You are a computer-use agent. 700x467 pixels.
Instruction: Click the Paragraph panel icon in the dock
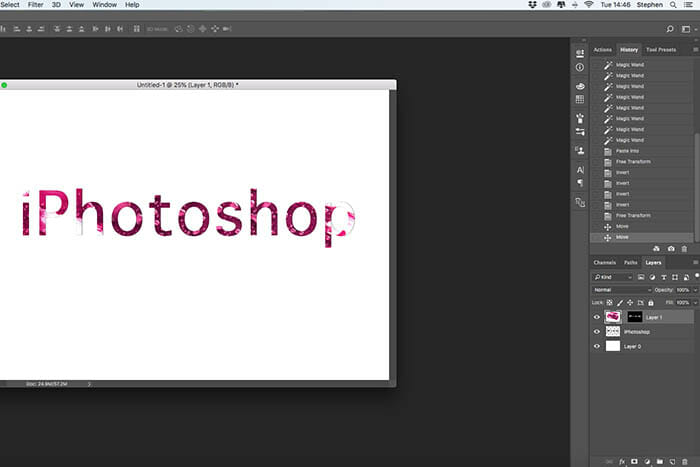pos(580,183)
